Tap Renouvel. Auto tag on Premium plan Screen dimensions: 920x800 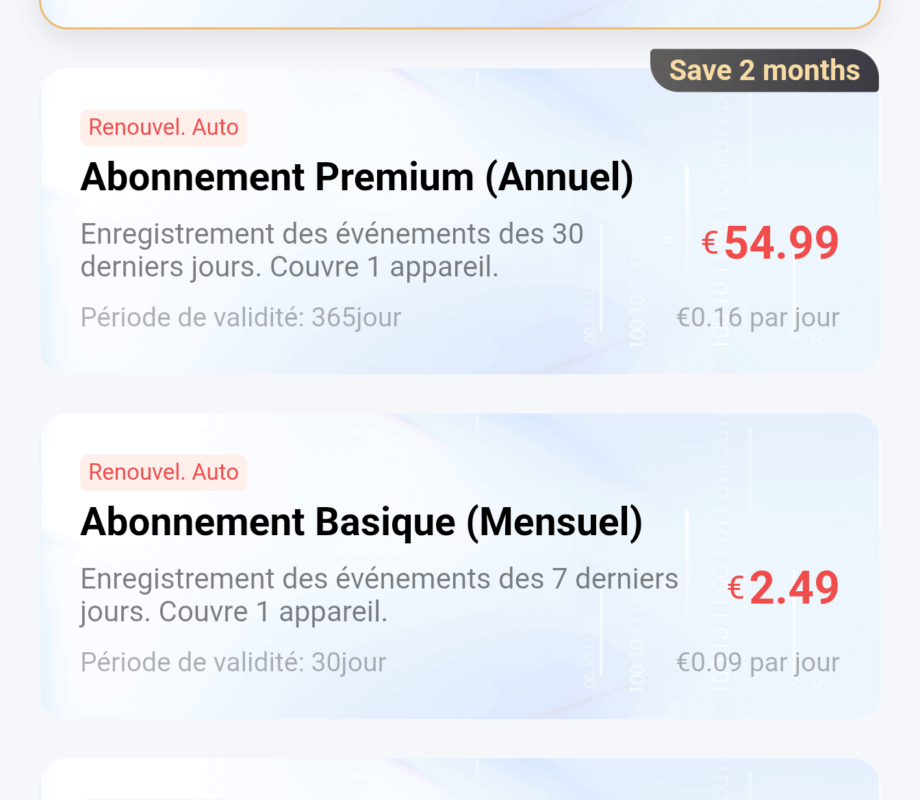(163, 128)
